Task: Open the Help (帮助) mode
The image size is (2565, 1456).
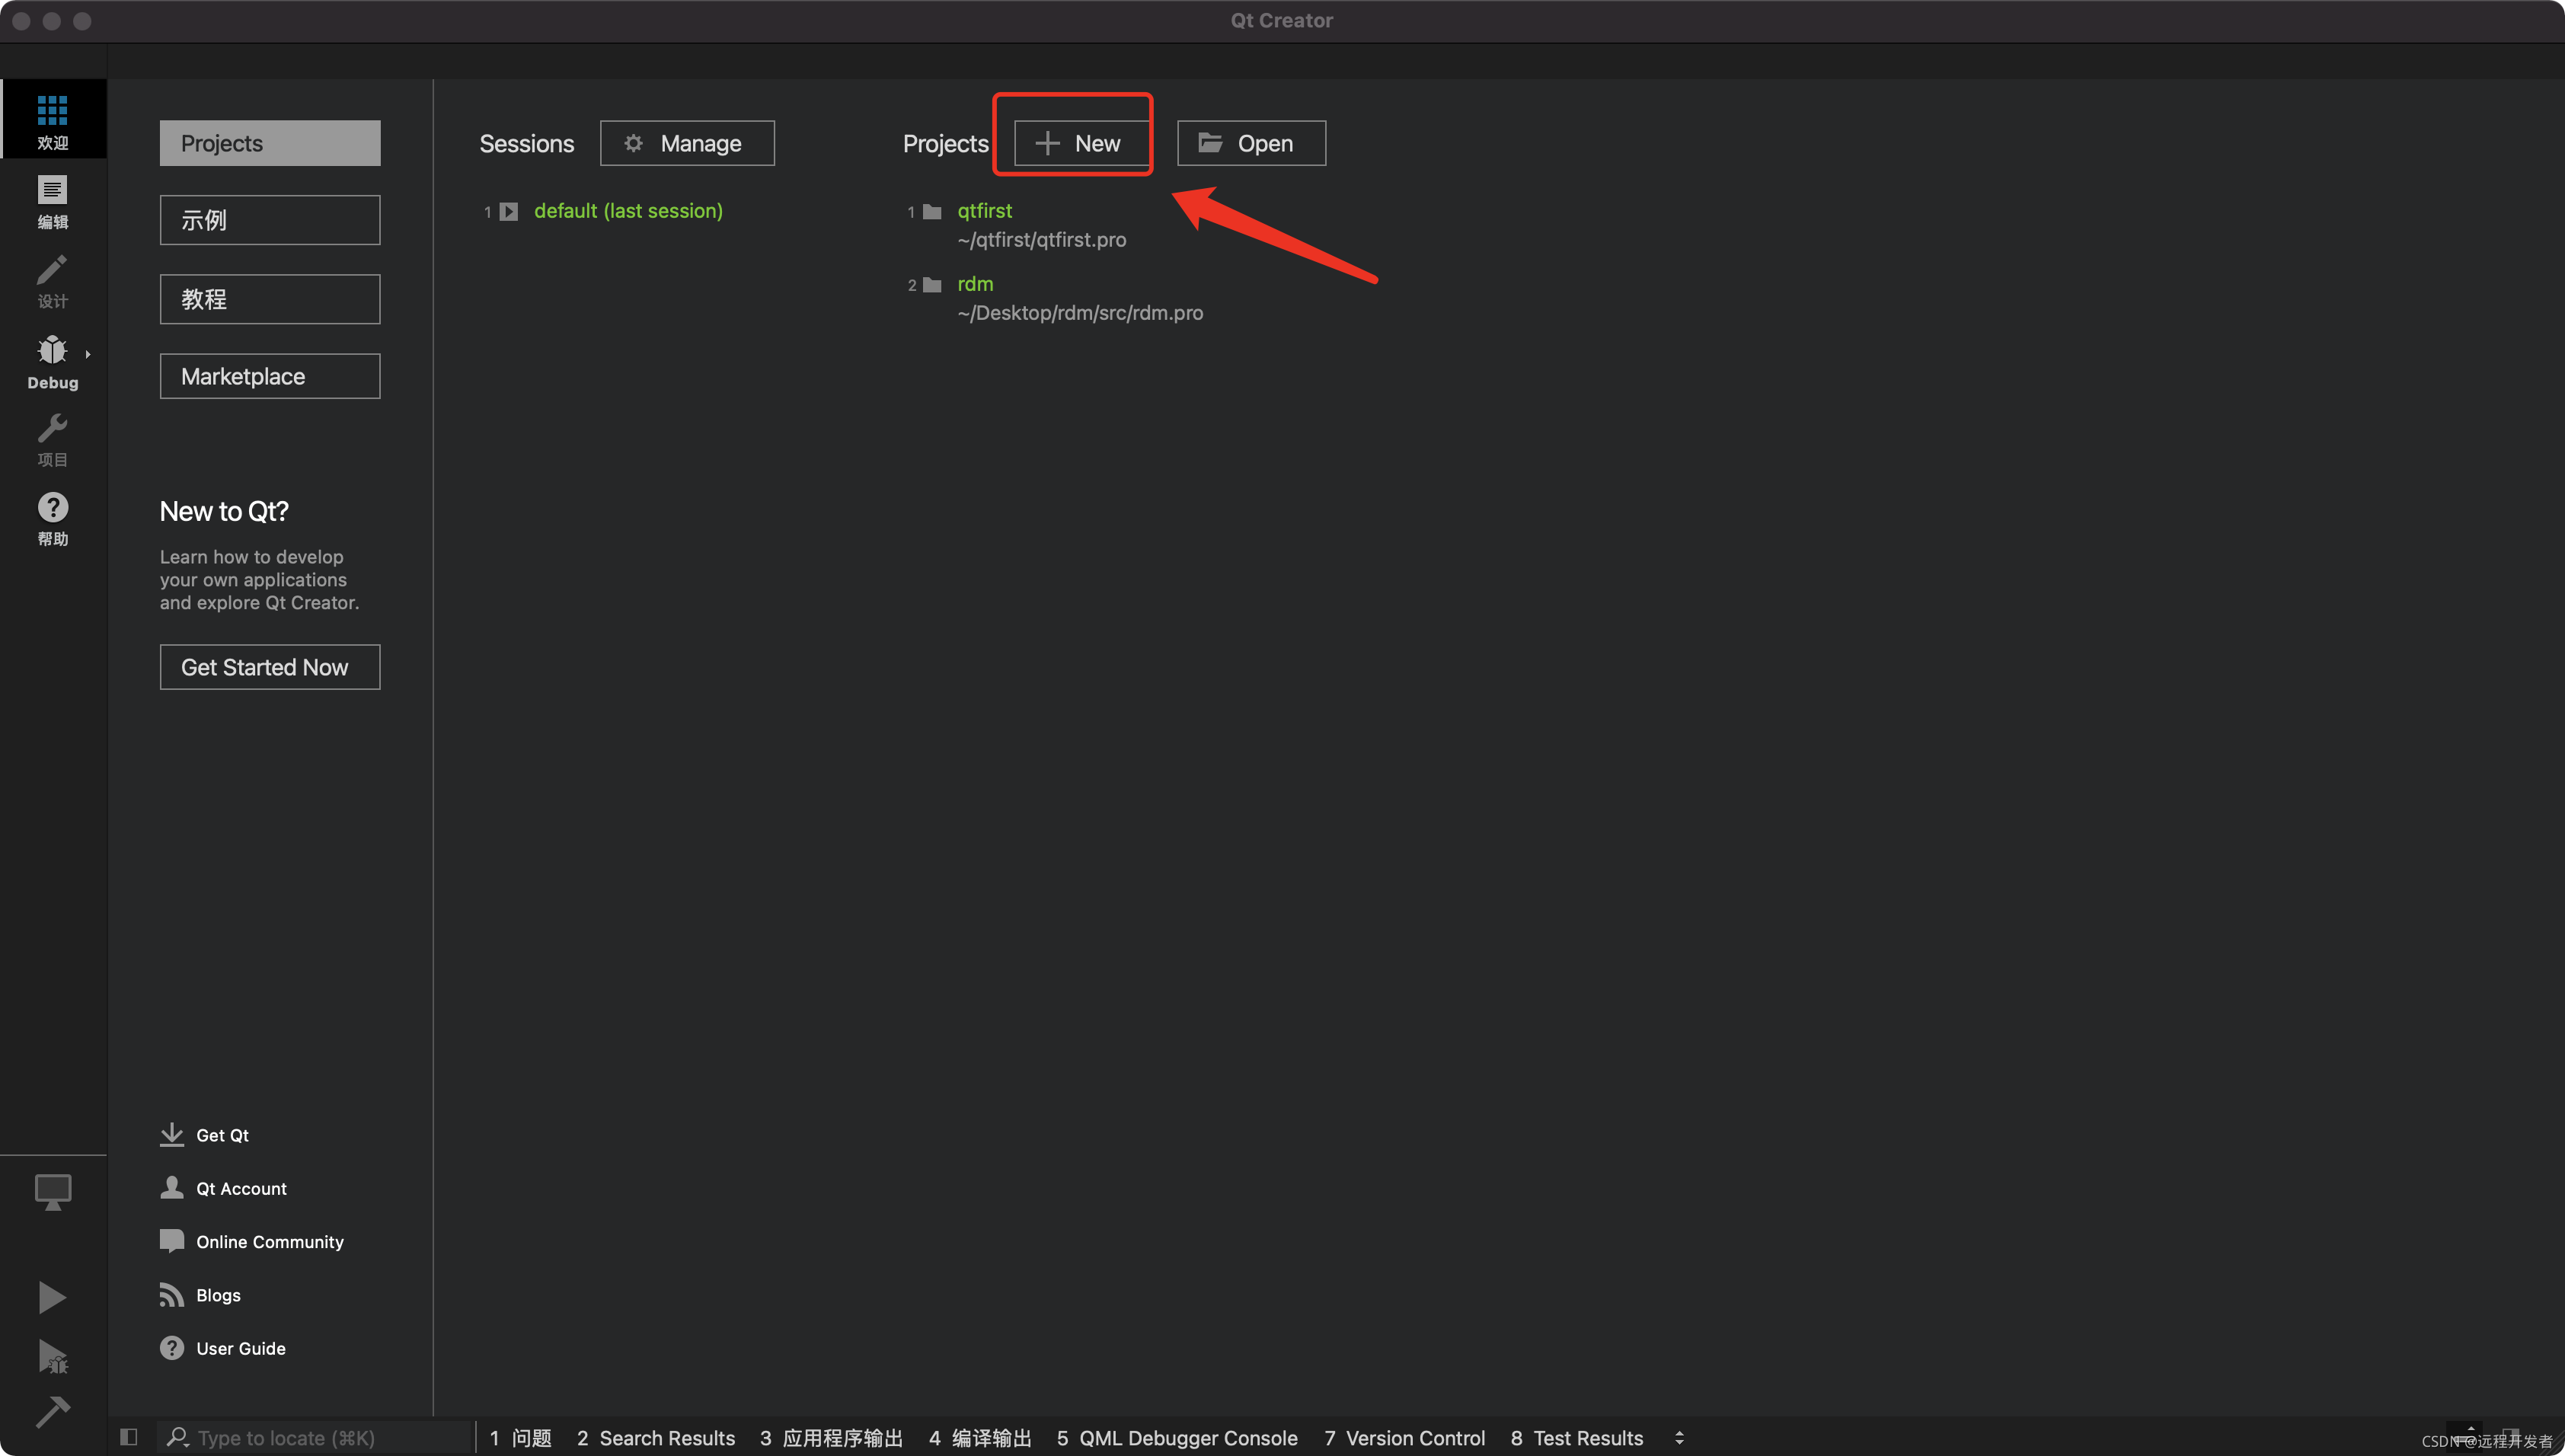Action: pos(52,518)
